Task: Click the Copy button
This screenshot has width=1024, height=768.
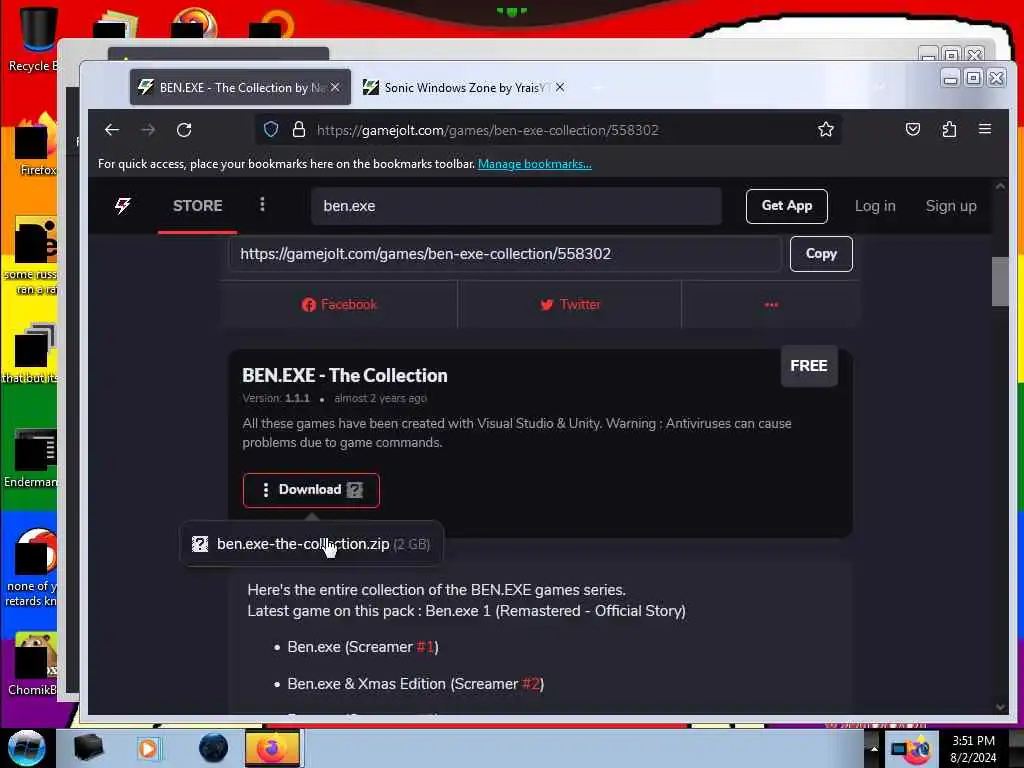Action: [x=821, y=253]
